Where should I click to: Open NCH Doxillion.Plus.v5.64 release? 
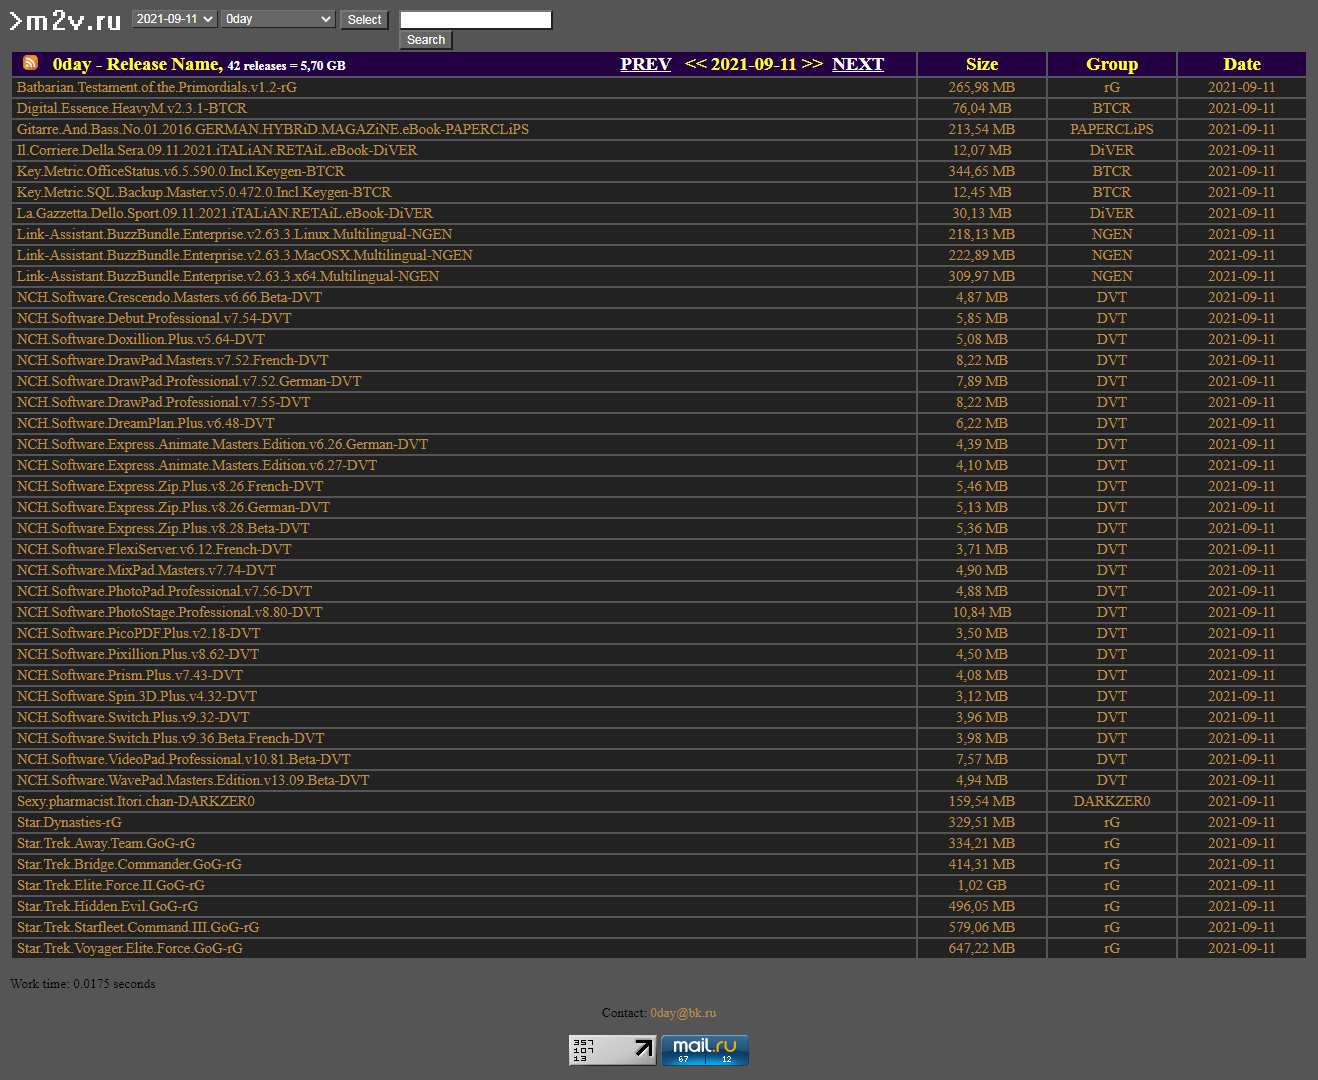[141, 339]
